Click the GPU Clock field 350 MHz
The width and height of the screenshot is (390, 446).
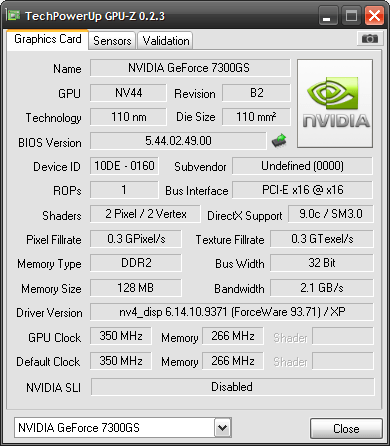coord(121,336)
